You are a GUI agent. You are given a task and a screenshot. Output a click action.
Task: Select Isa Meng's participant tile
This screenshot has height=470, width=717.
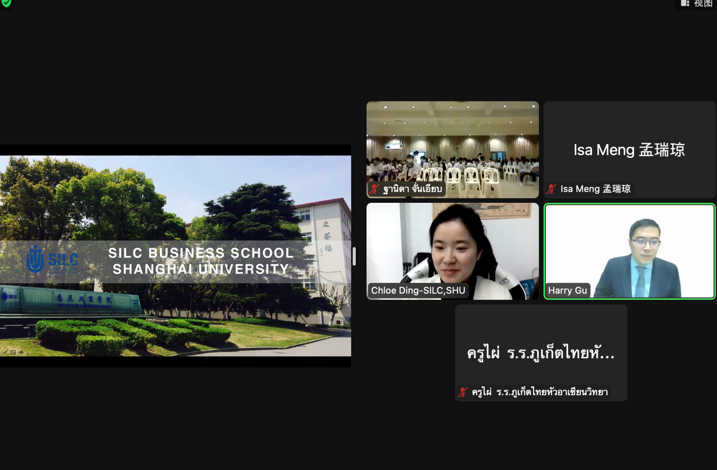coord(629,148)
